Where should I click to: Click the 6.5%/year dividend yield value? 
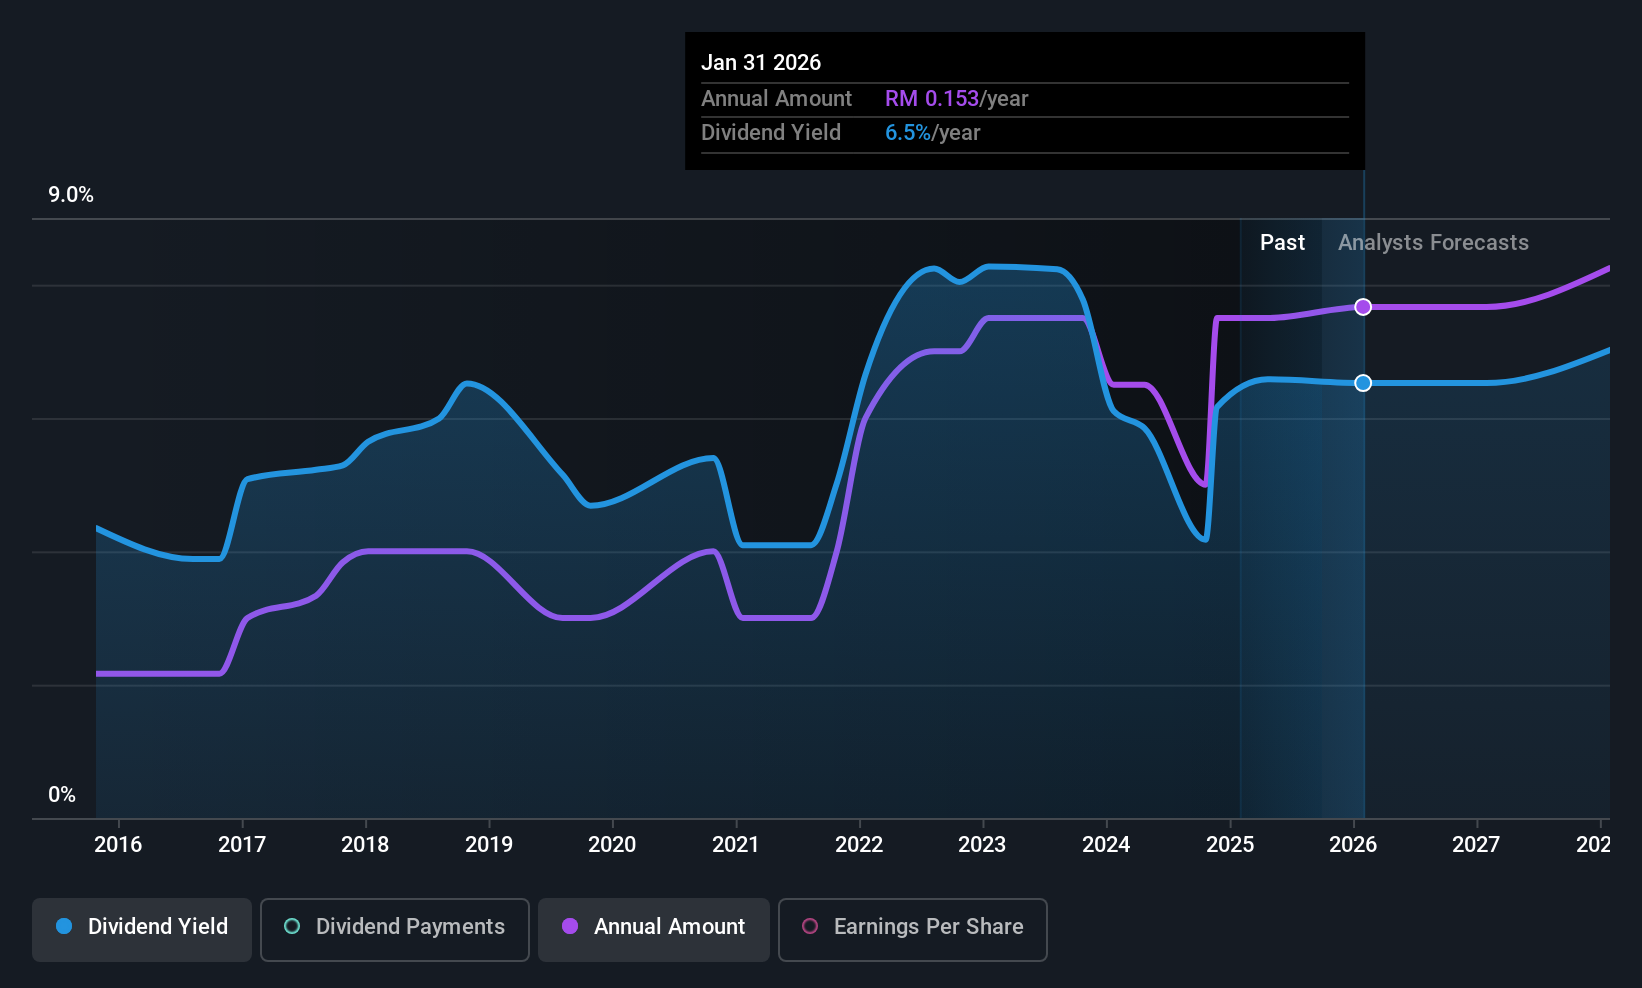932,133
